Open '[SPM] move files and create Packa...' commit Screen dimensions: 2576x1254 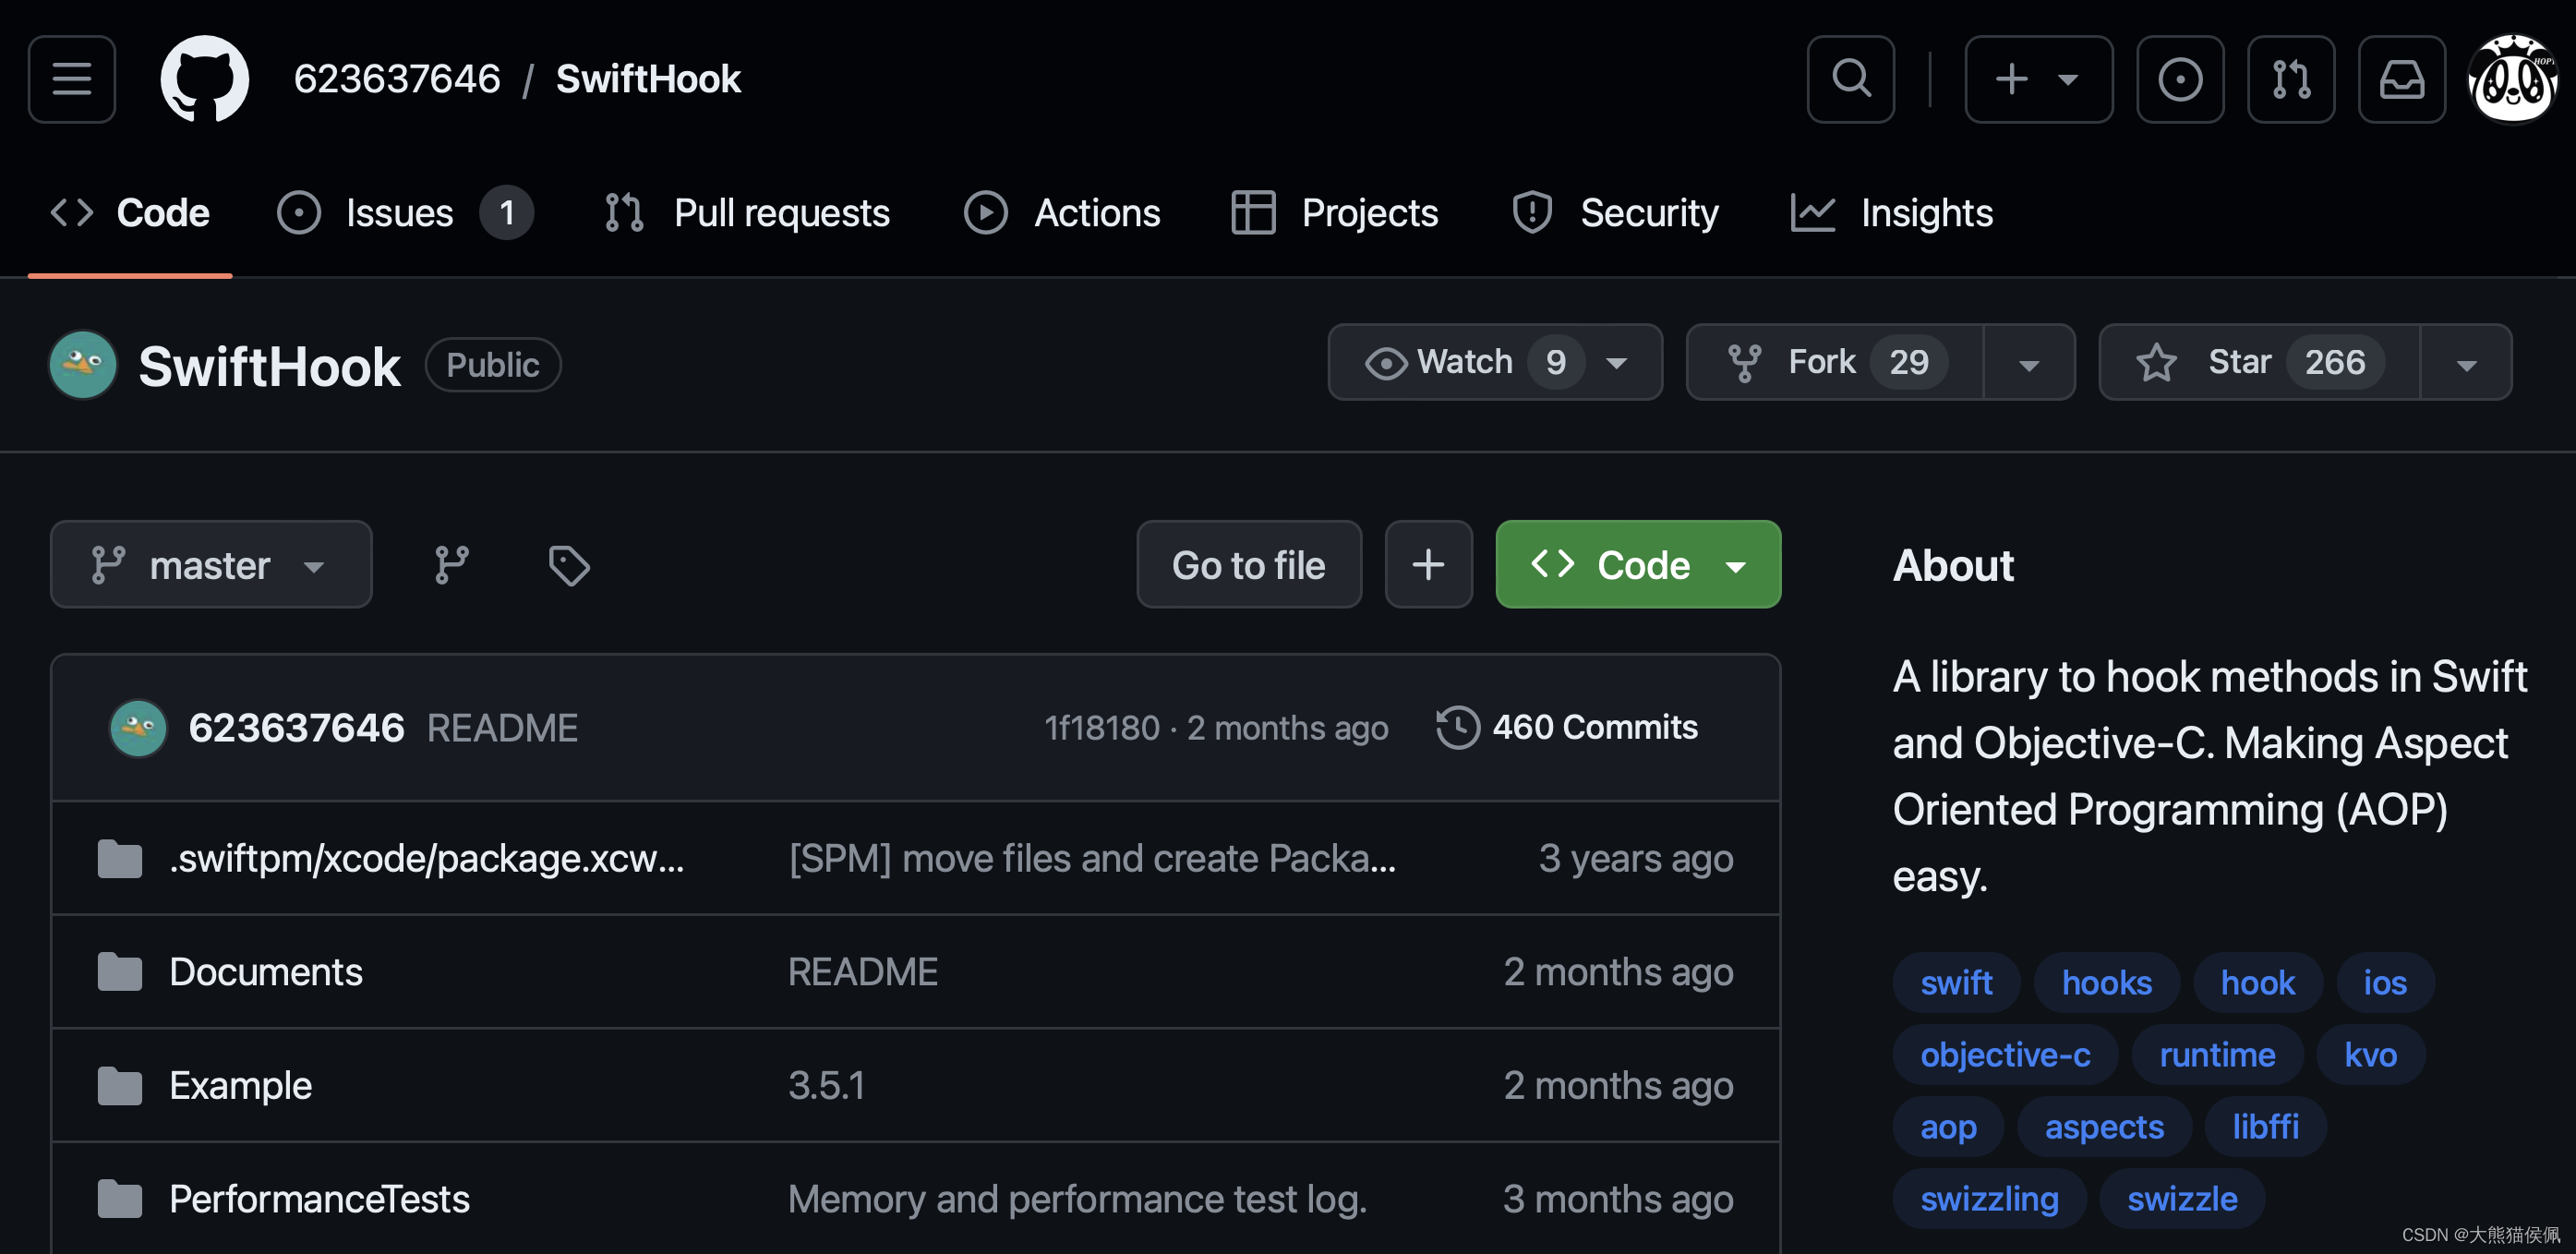(x=1092, y=859)
